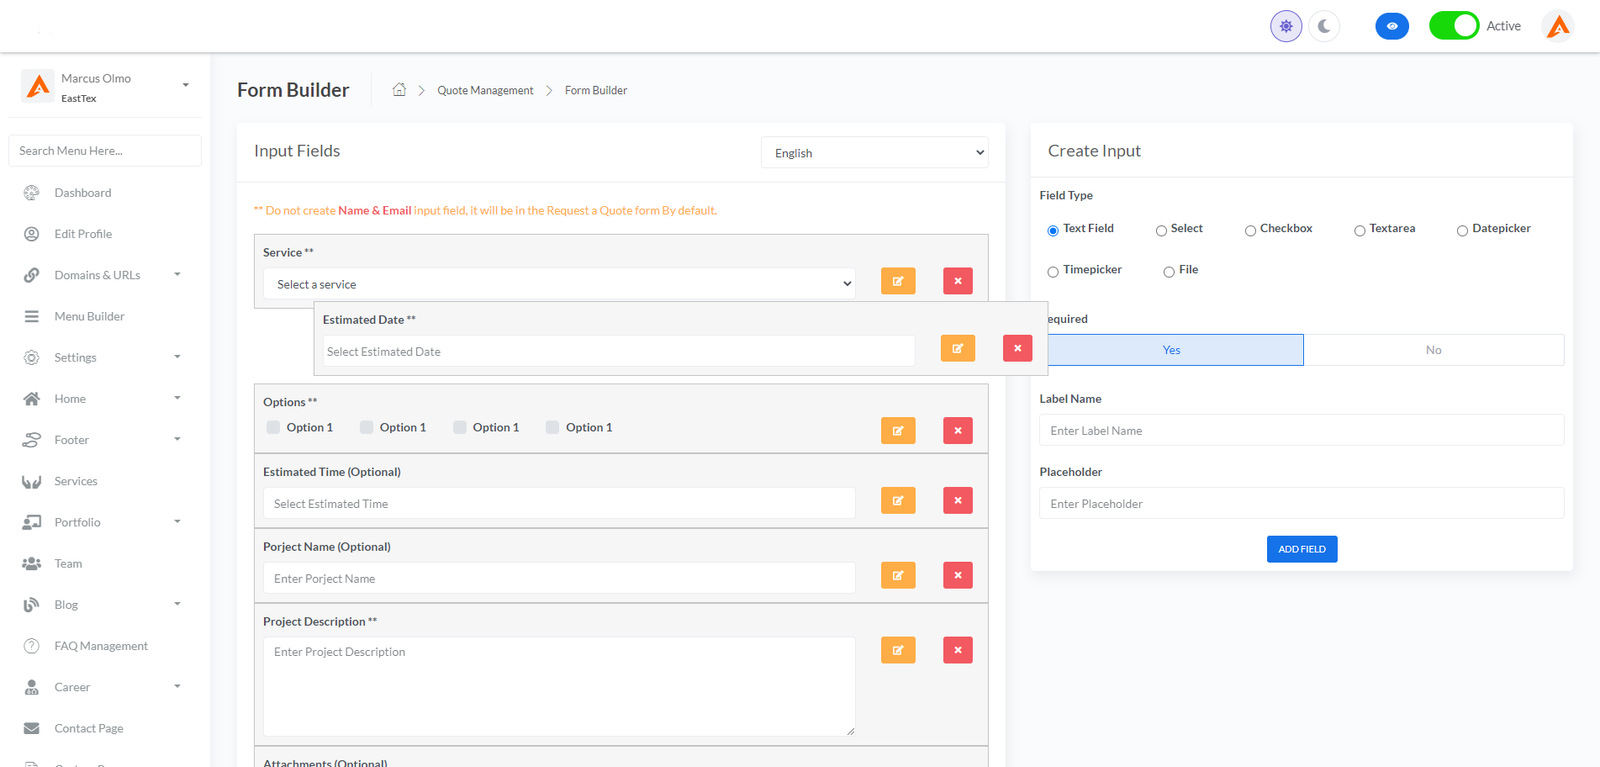
Task: Click the ADD FIELD button
Action: [x=1301, y=549]
